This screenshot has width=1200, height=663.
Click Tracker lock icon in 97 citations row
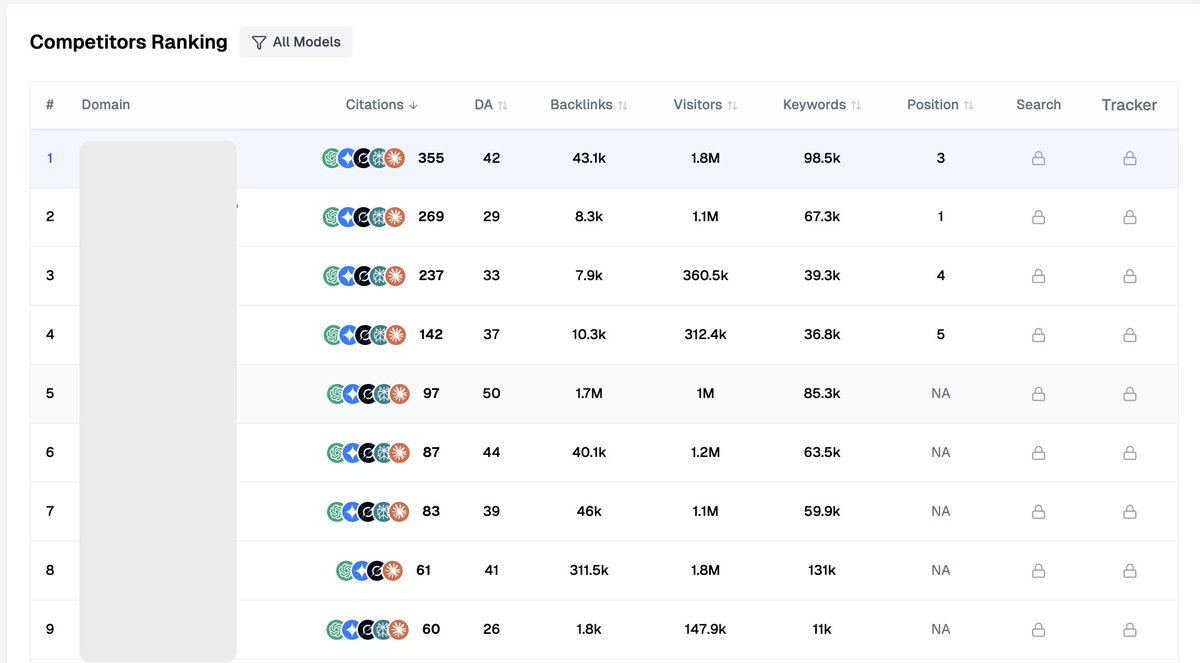tap(1129, 394)
